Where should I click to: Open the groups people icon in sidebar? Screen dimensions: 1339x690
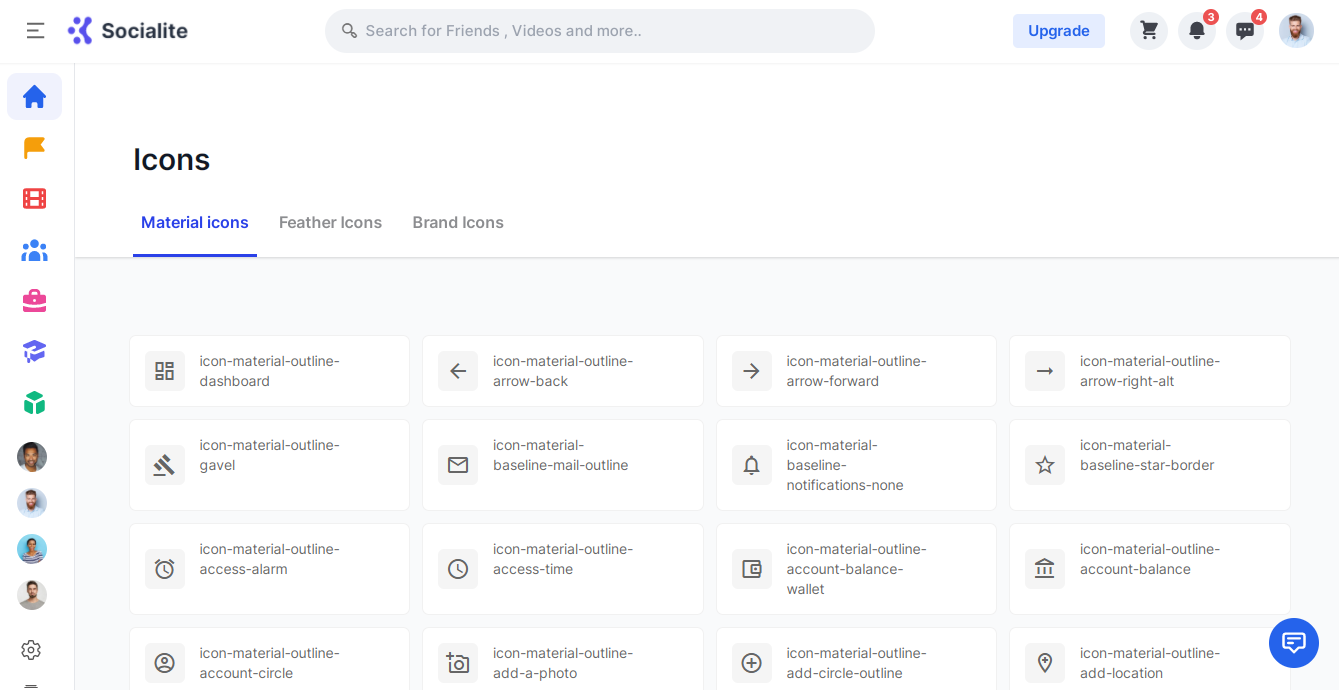click(x=35, y=250)
